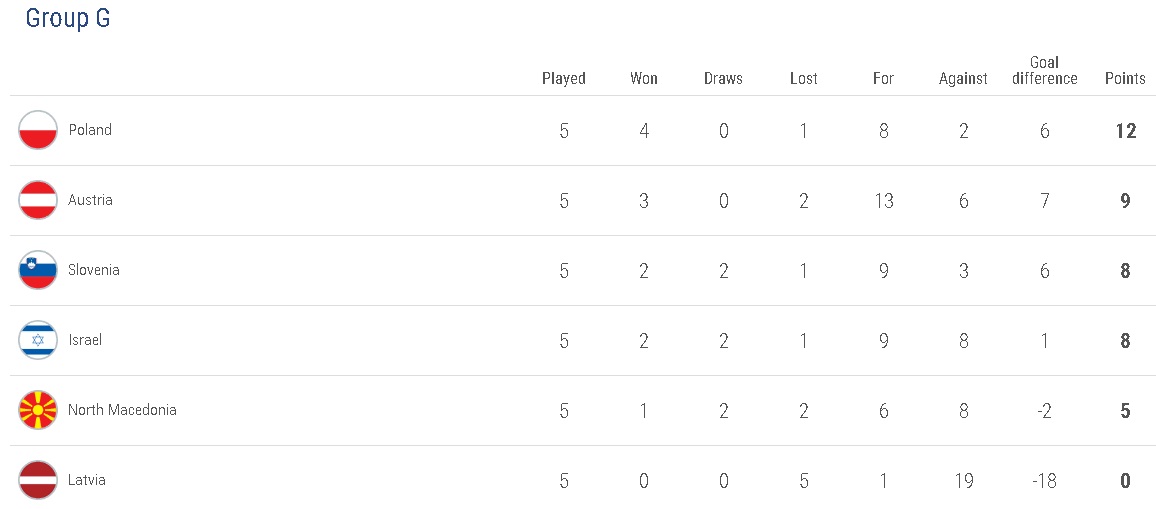1156x509 pixels.
Task: Click the Slovenia flag icon
Action: coord(38,270)
